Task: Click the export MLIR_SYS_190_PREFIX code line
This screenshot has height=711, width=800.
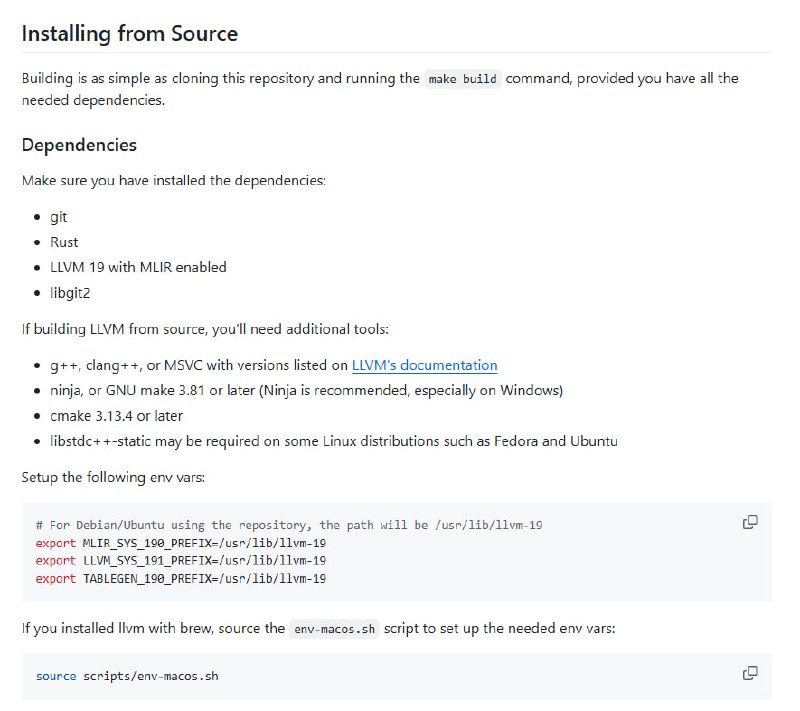Action: click(180, 542)
